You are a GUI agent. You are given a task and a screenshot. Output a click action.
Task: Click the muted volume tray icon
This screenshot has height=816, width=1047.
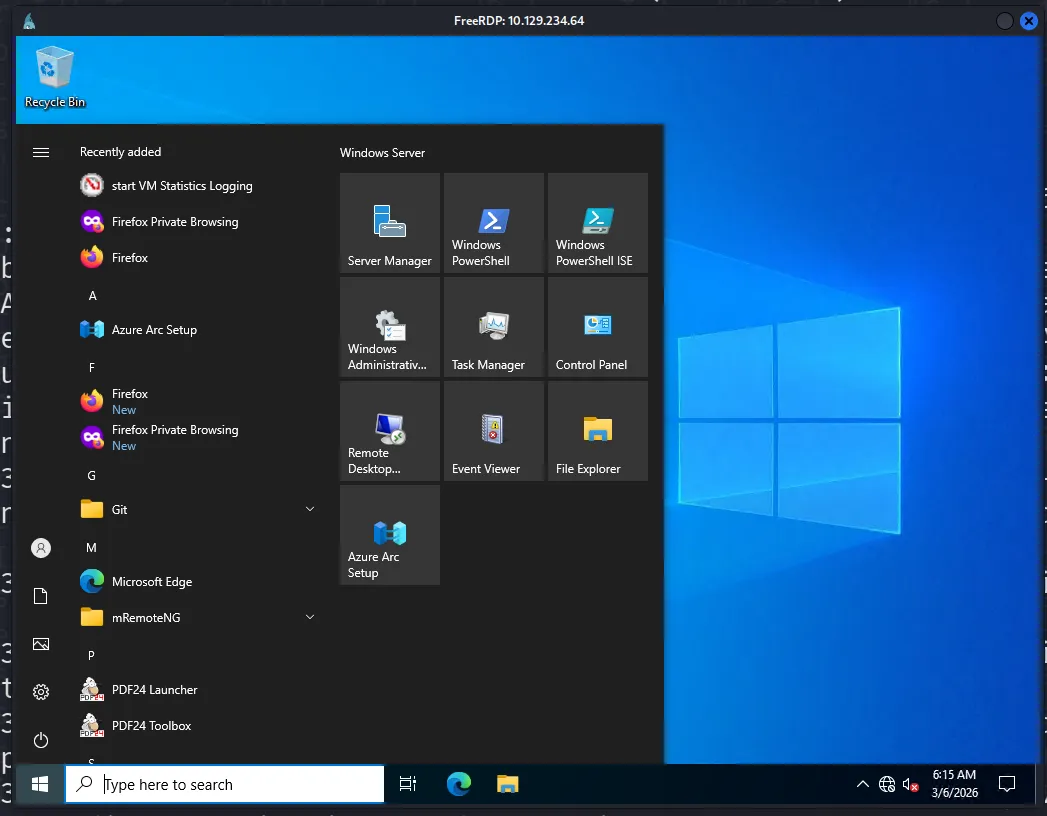coord(910,785)
